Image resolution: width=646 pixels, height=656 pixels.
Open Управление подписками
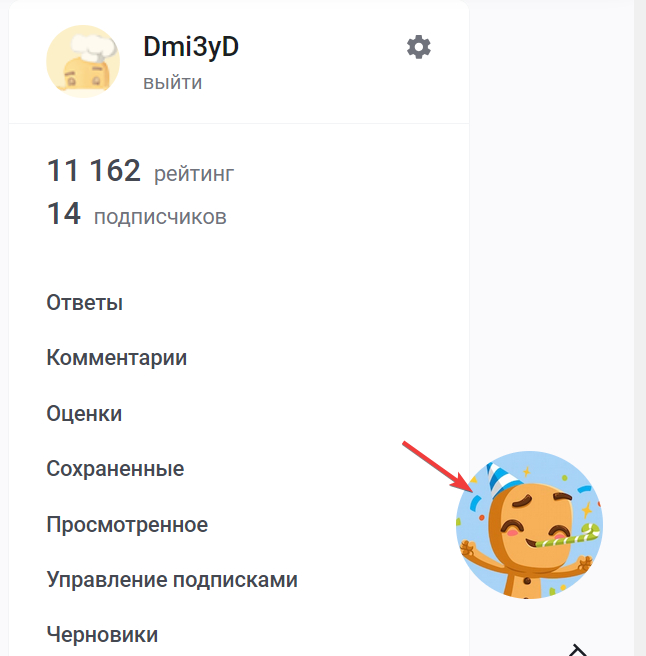click(x=172, y=580)
